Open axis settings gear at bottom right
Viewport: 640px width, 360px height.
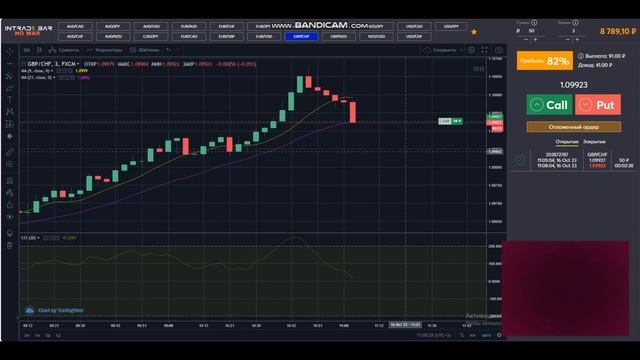click(x=499, y=335)
